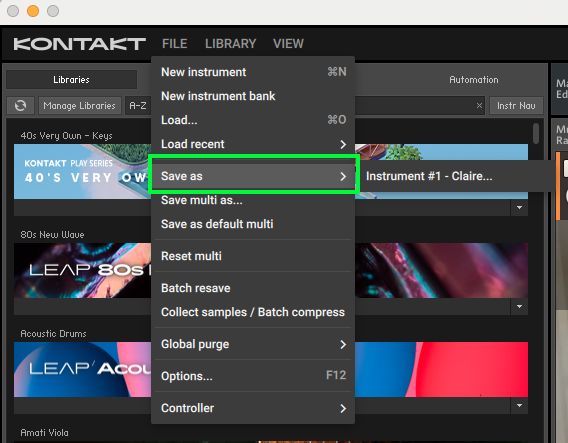This screenshot has width=568, height=443.
Task: Clear the search field with X icon
Action: (479, 105)
